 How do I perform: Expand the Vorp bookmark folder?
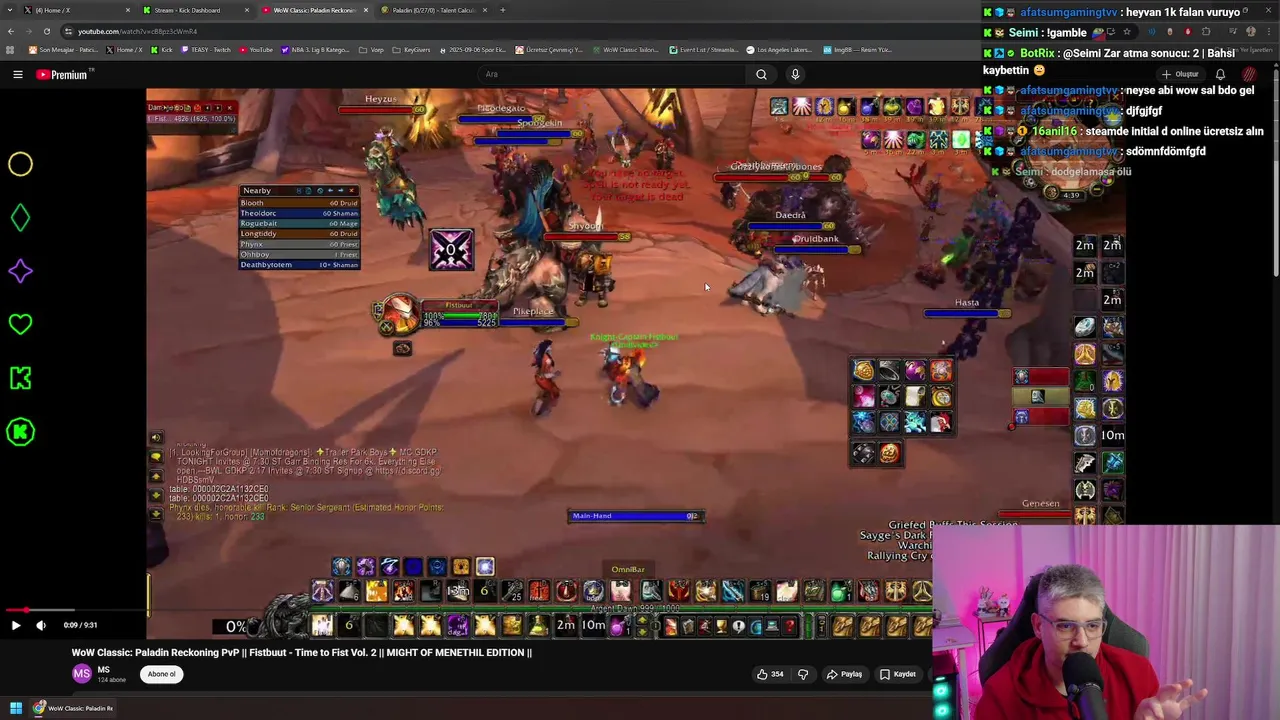pos(371,49)
